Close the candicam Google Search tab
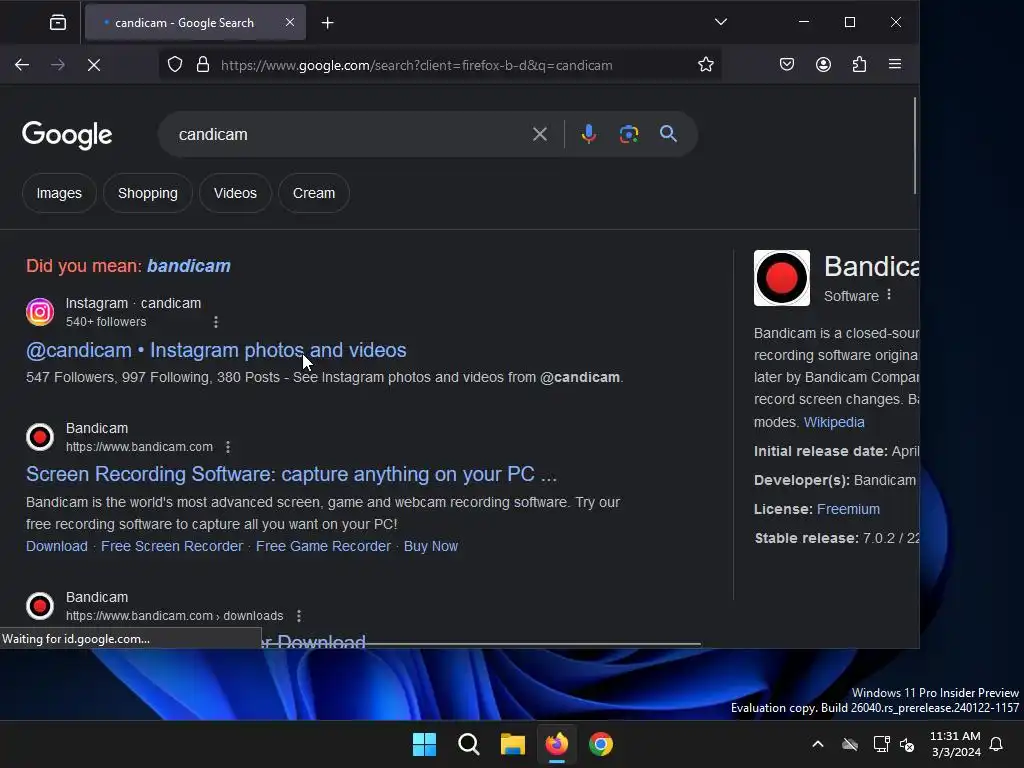The width and height of the screenshot is (1024, 768). [290, 22]
